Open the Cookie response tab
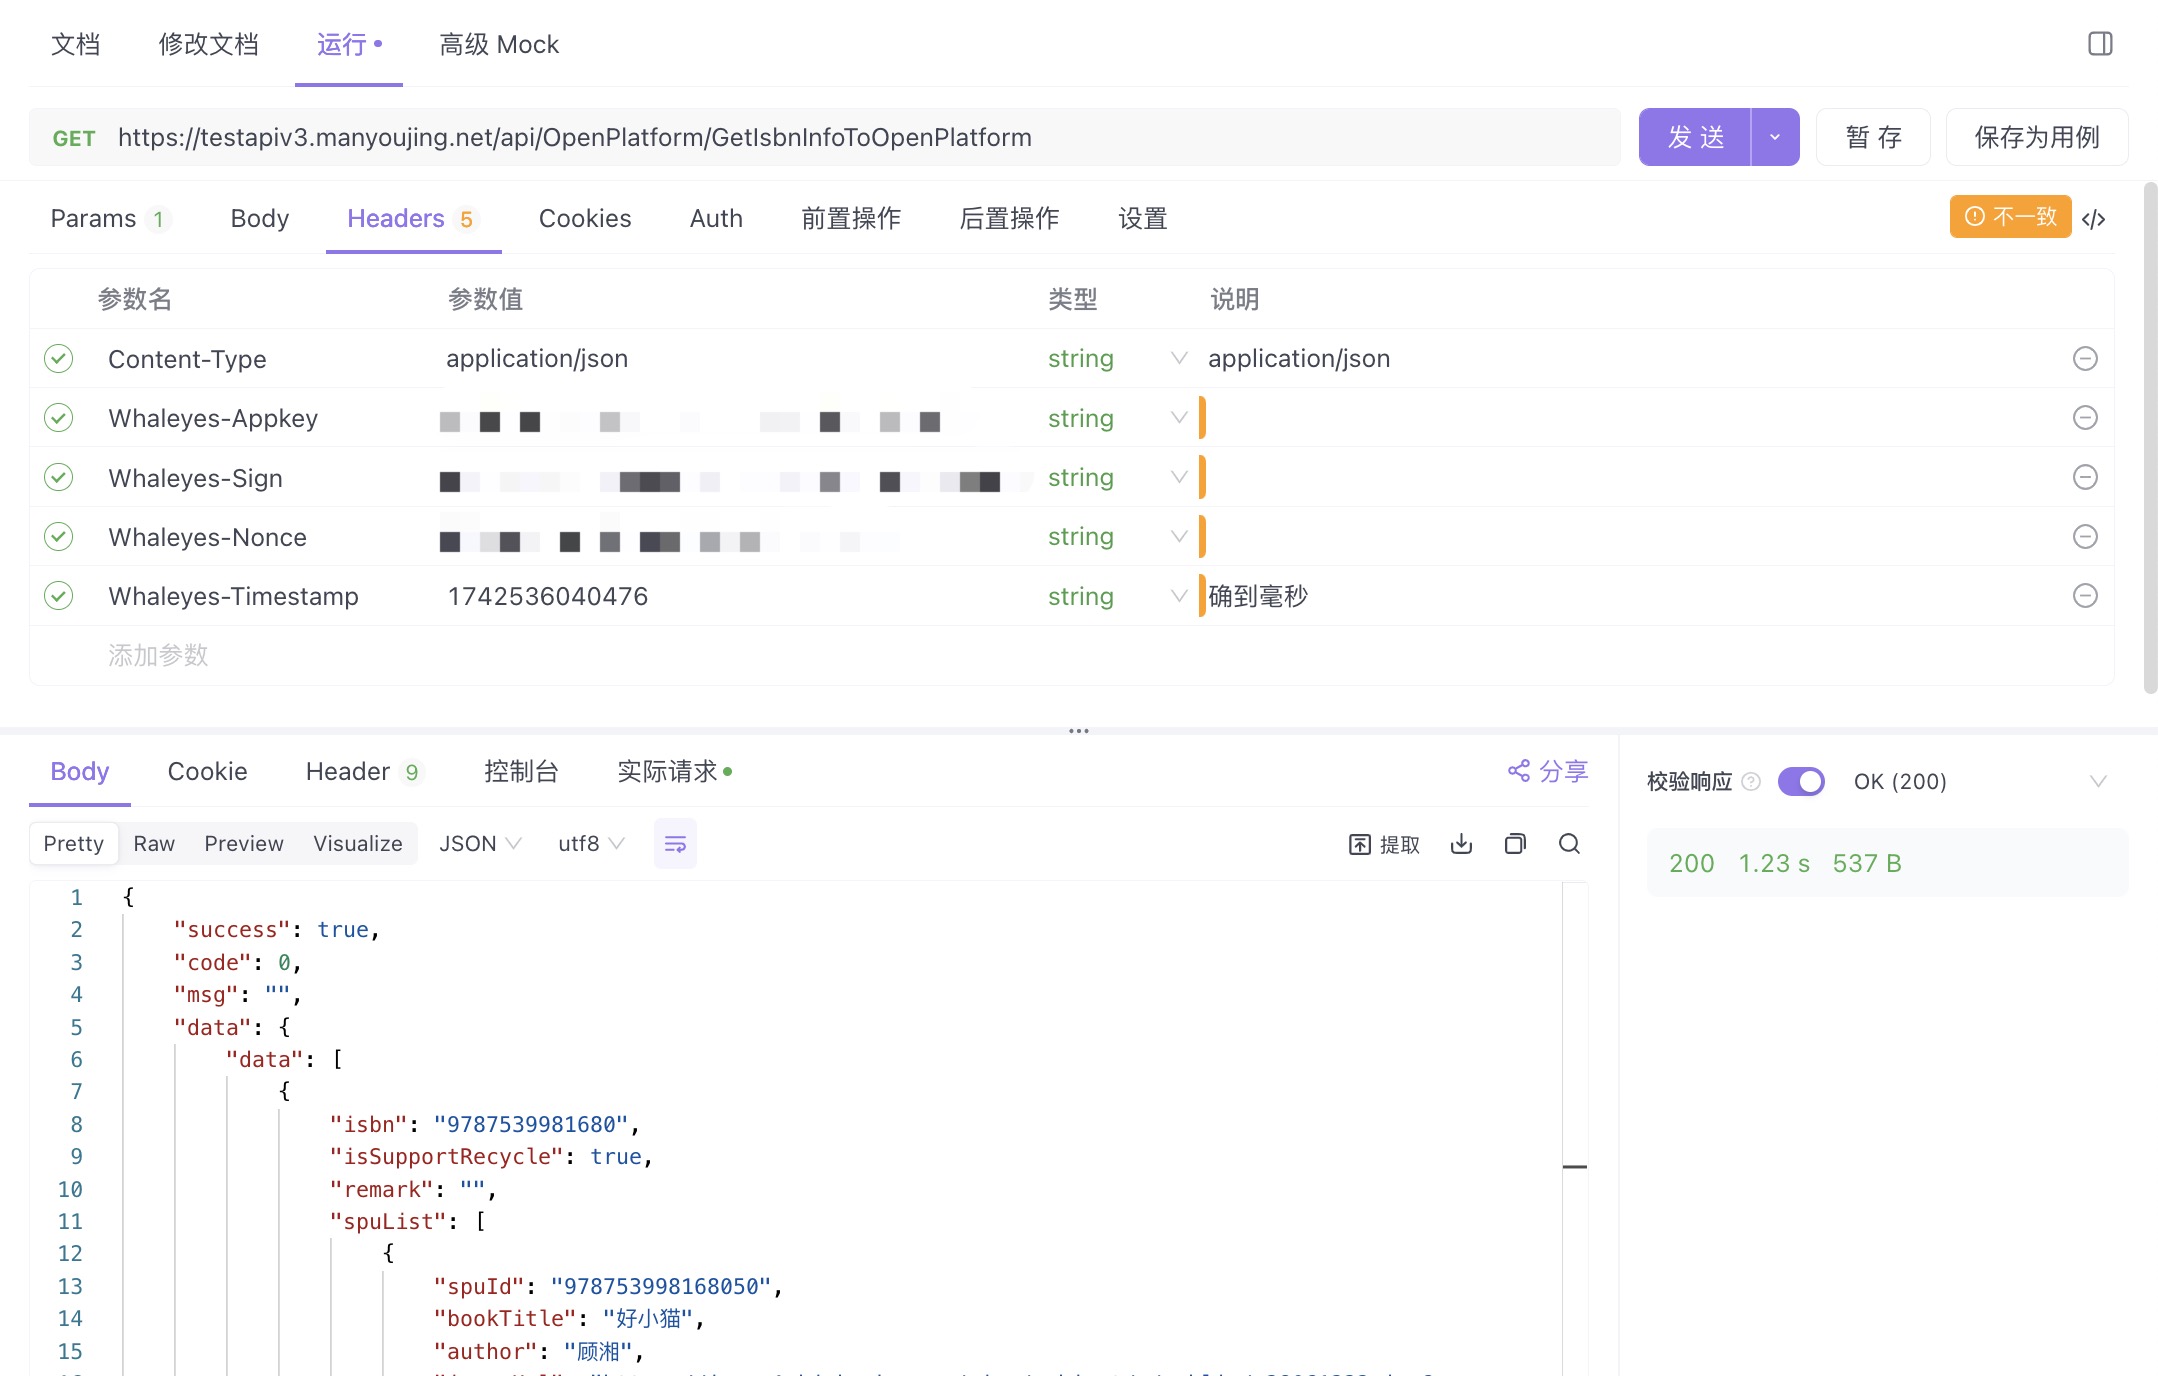Screen dimensions: 2158x1376 point(207,771)
